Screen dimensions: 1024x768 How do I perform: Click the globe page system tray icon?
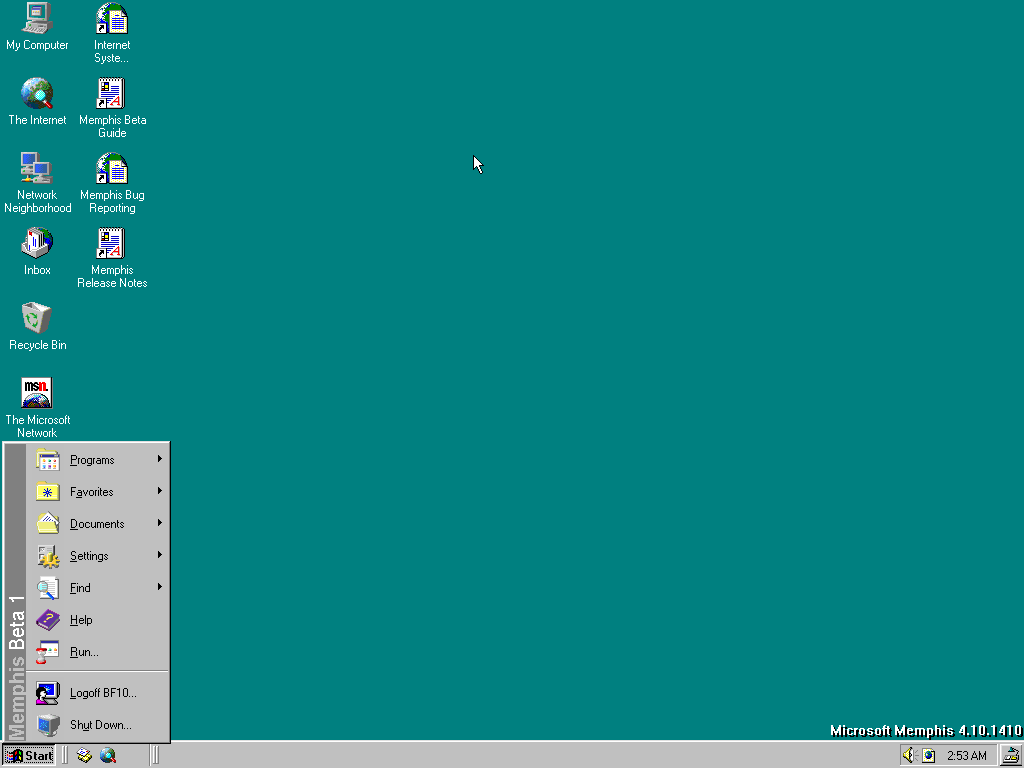(929, 756)
